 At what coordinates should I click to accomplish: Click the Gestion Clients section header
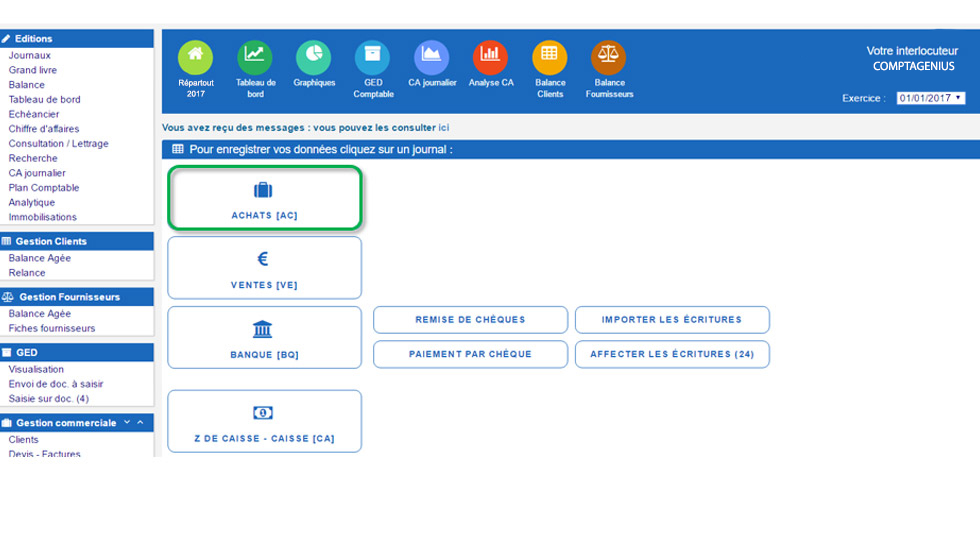coord(77,241)
